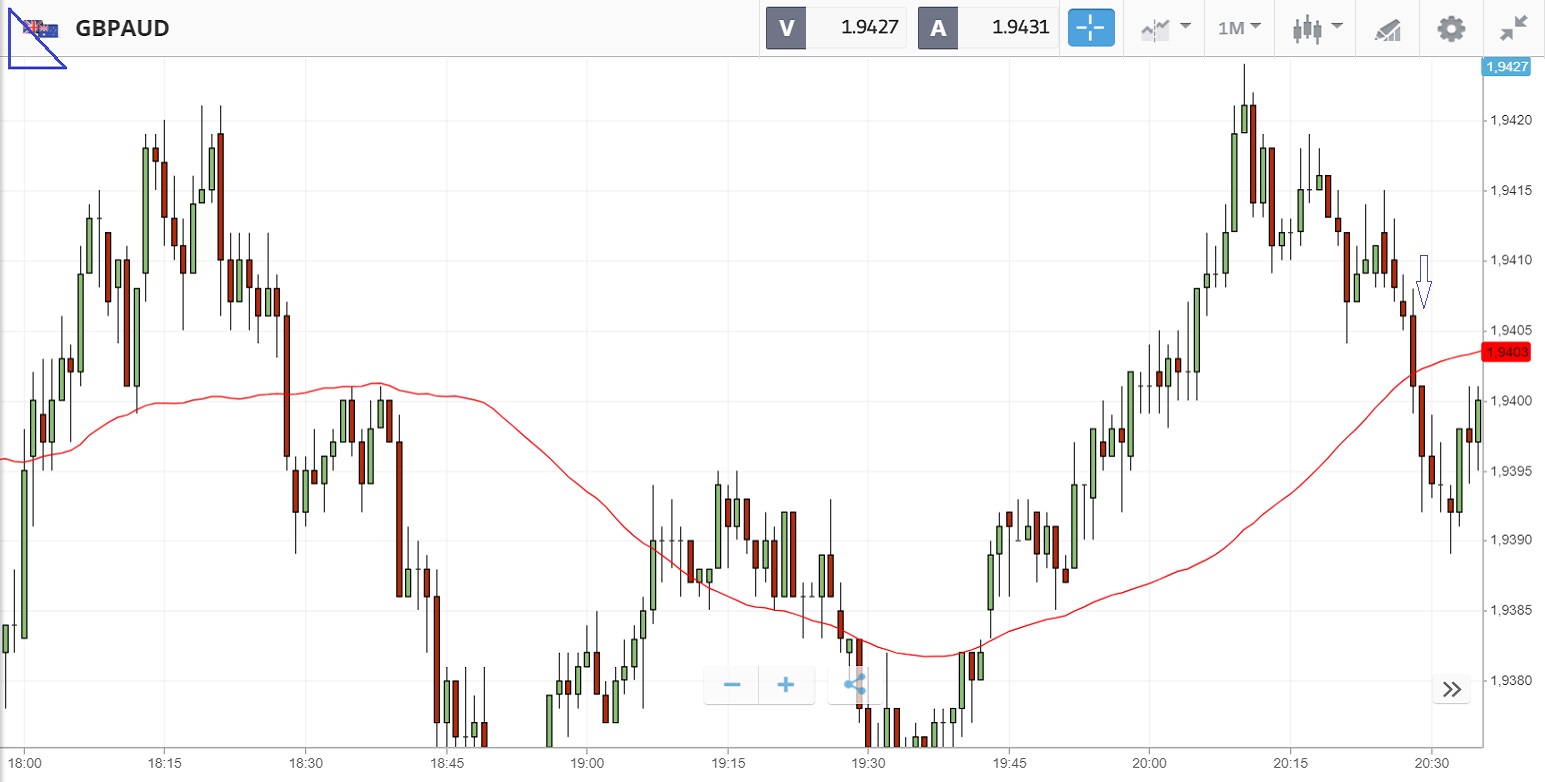Click the red 1,9403 moving average tag

(1505, 352)
